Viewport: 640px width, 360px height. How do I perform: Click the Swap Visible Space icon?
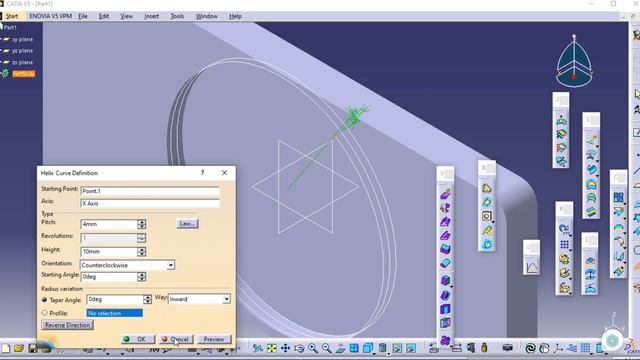click(411, 348)
